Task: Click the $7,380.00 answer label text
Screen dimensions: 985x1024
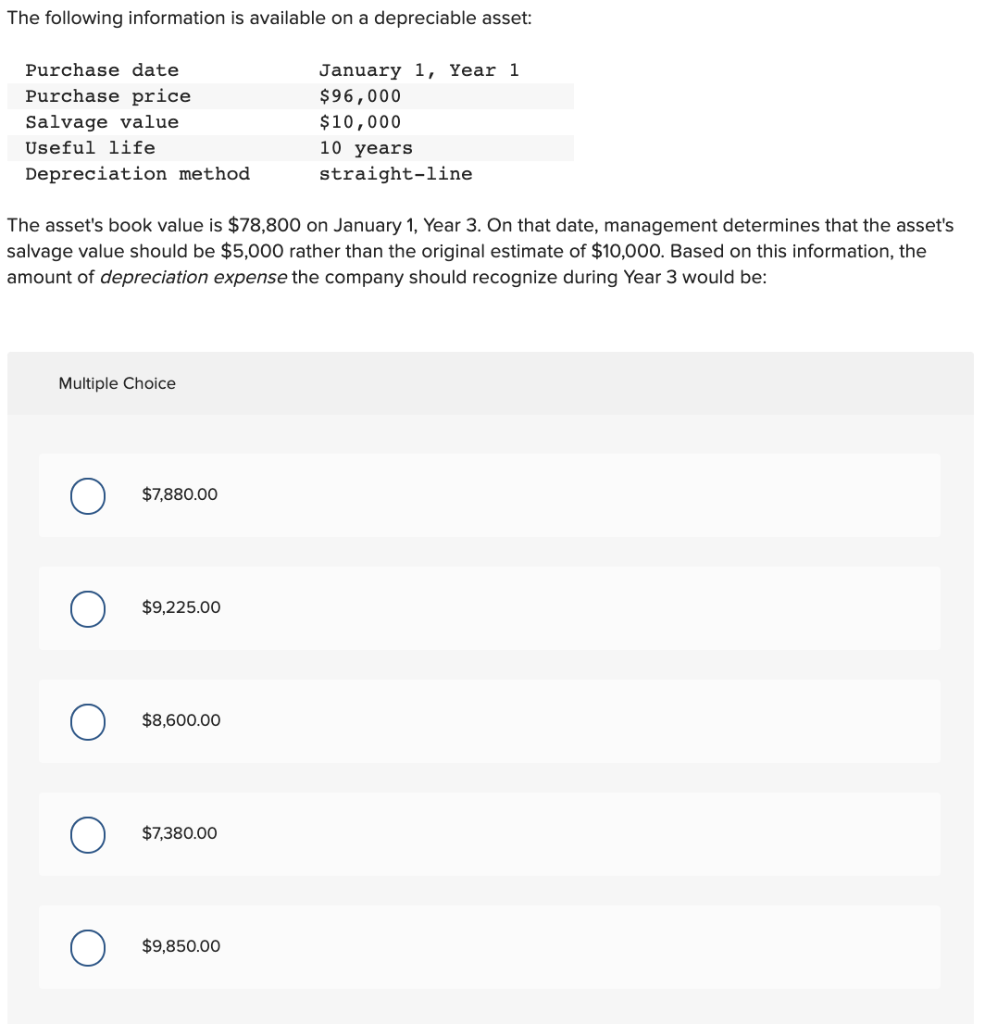Action: (x=179, y=834)
